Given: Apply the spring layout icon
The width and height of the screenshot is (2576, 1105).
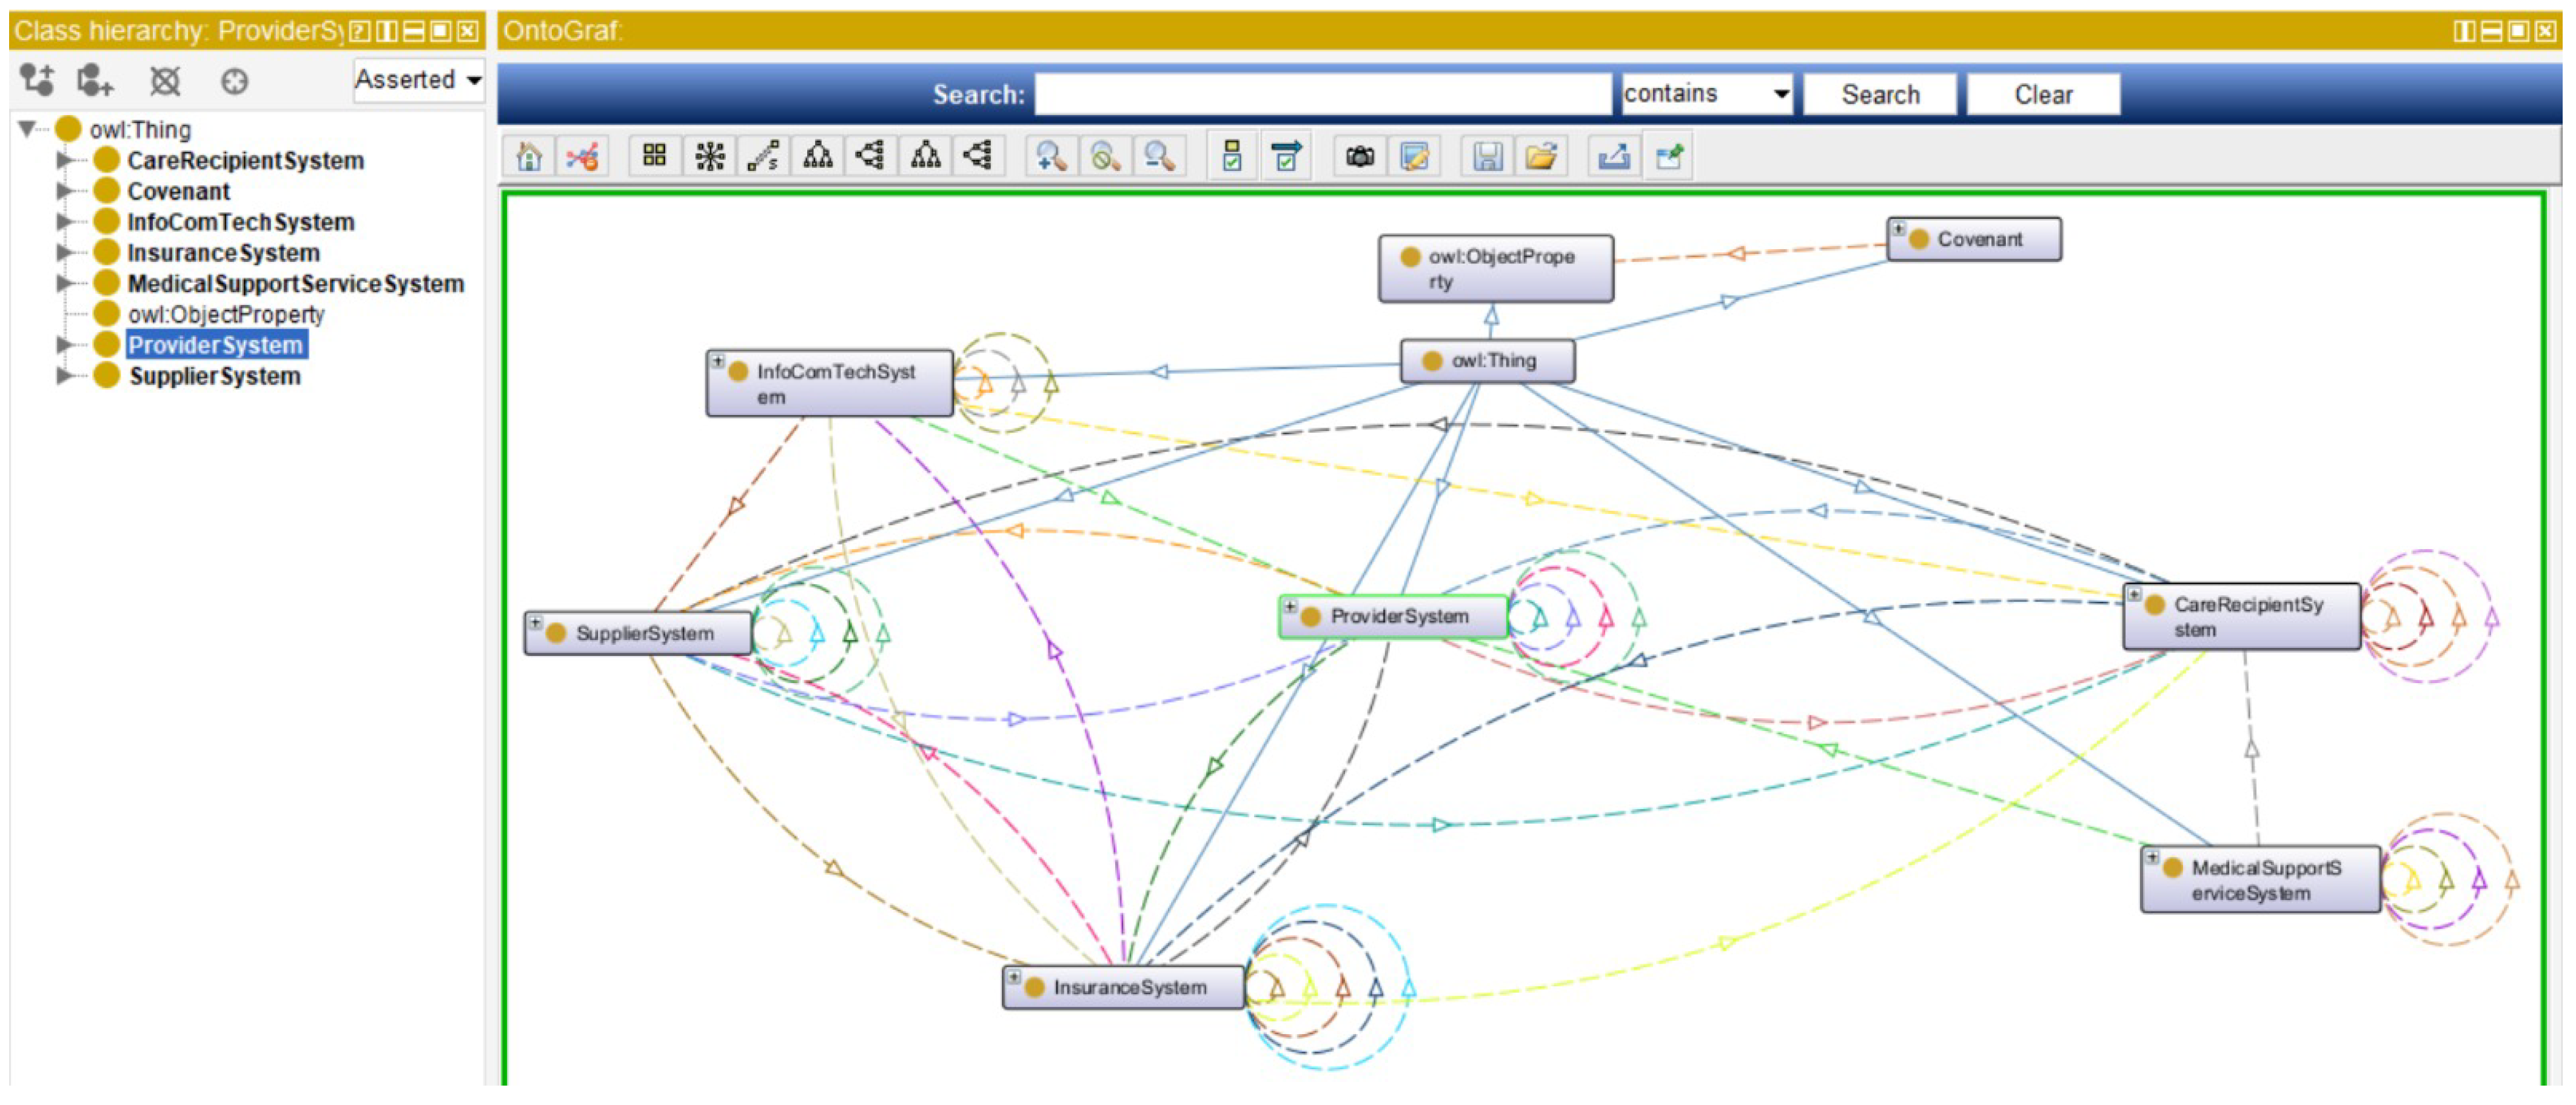Looking at the screenshot, I should click(764, 157).
